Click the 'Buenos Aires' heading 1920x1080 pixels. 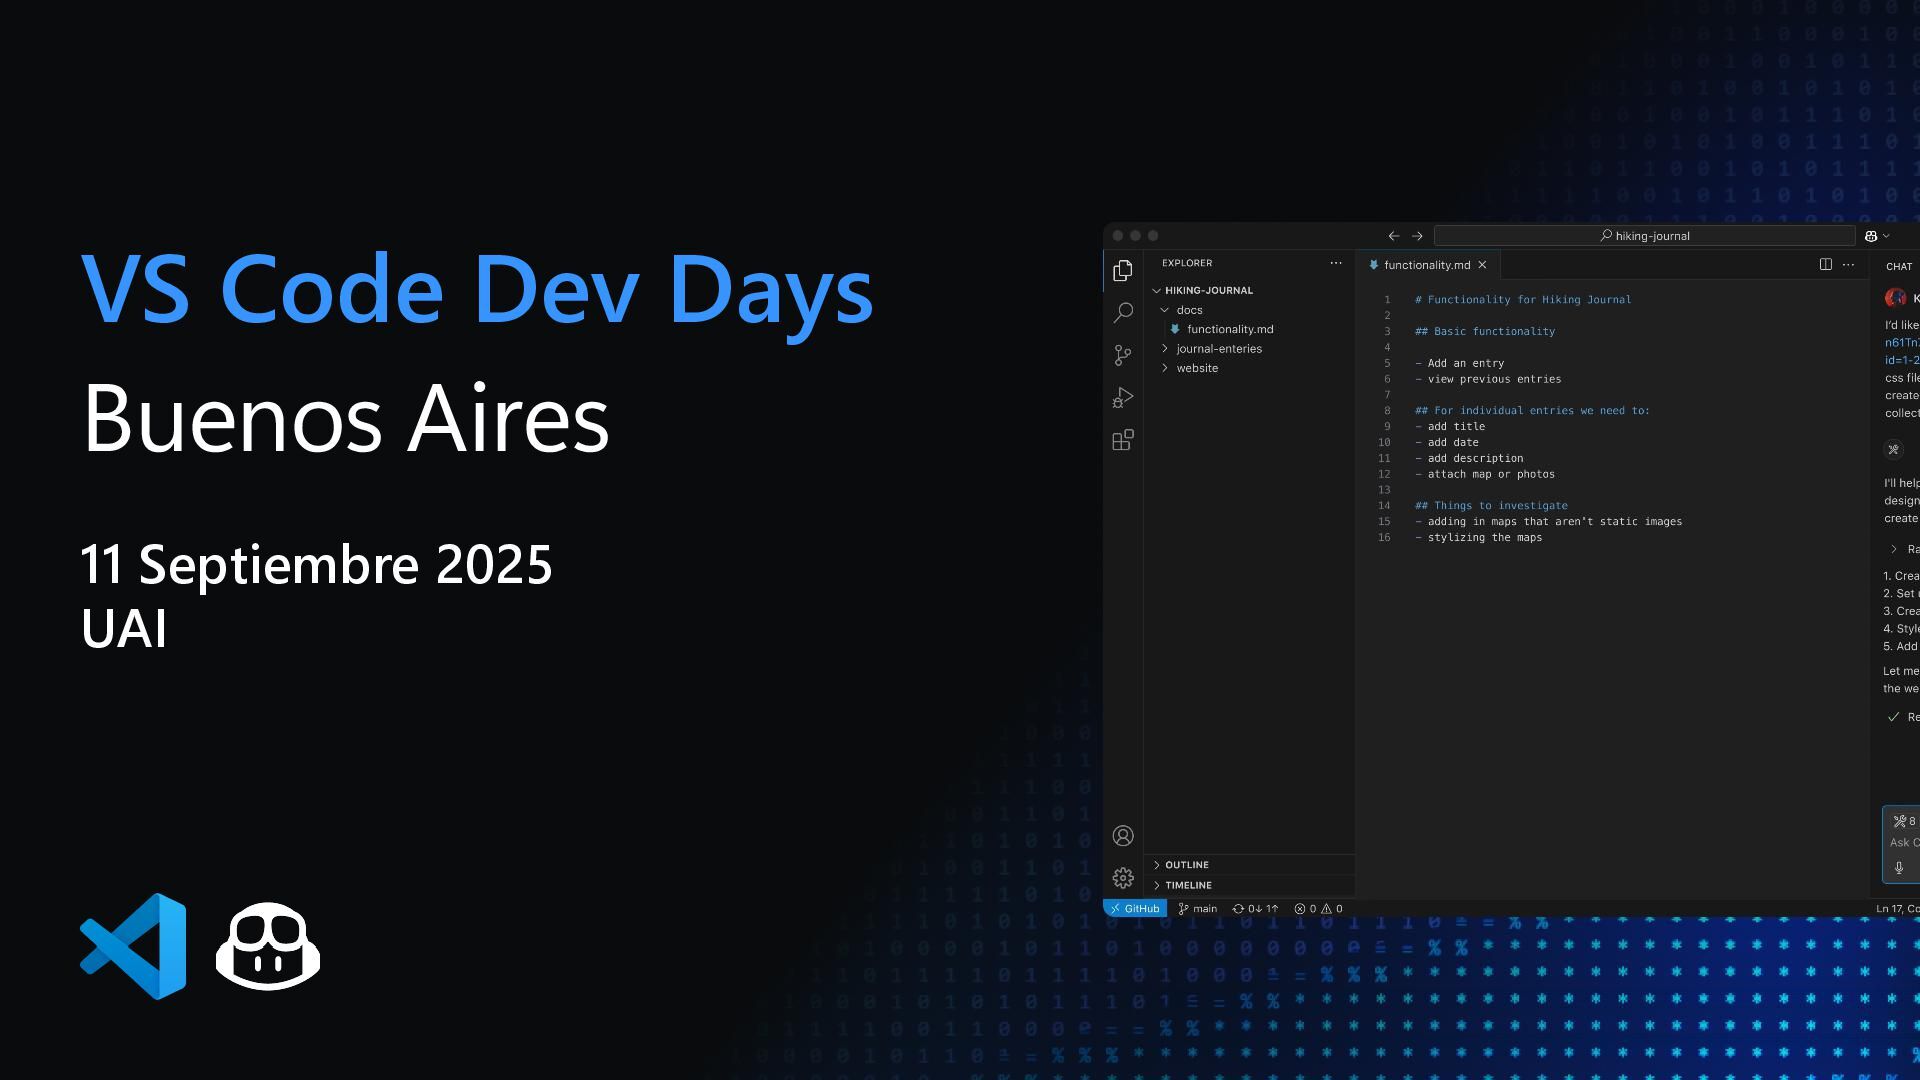click(x=345, y=417)
